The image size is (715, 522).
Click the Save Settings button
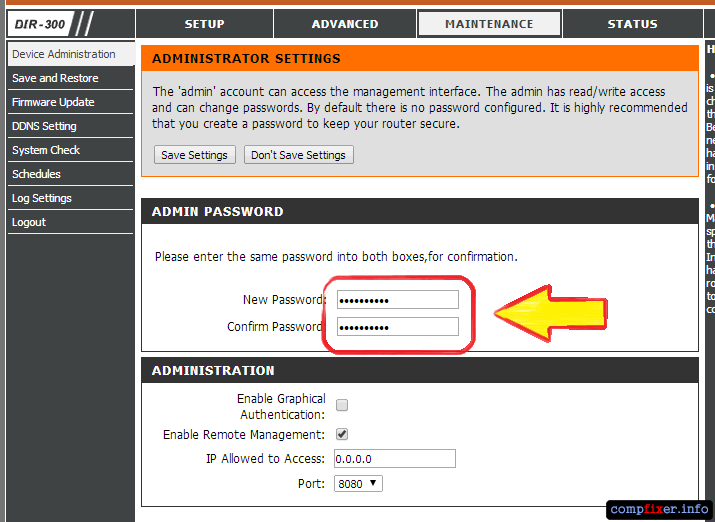(x=195, y=155)
